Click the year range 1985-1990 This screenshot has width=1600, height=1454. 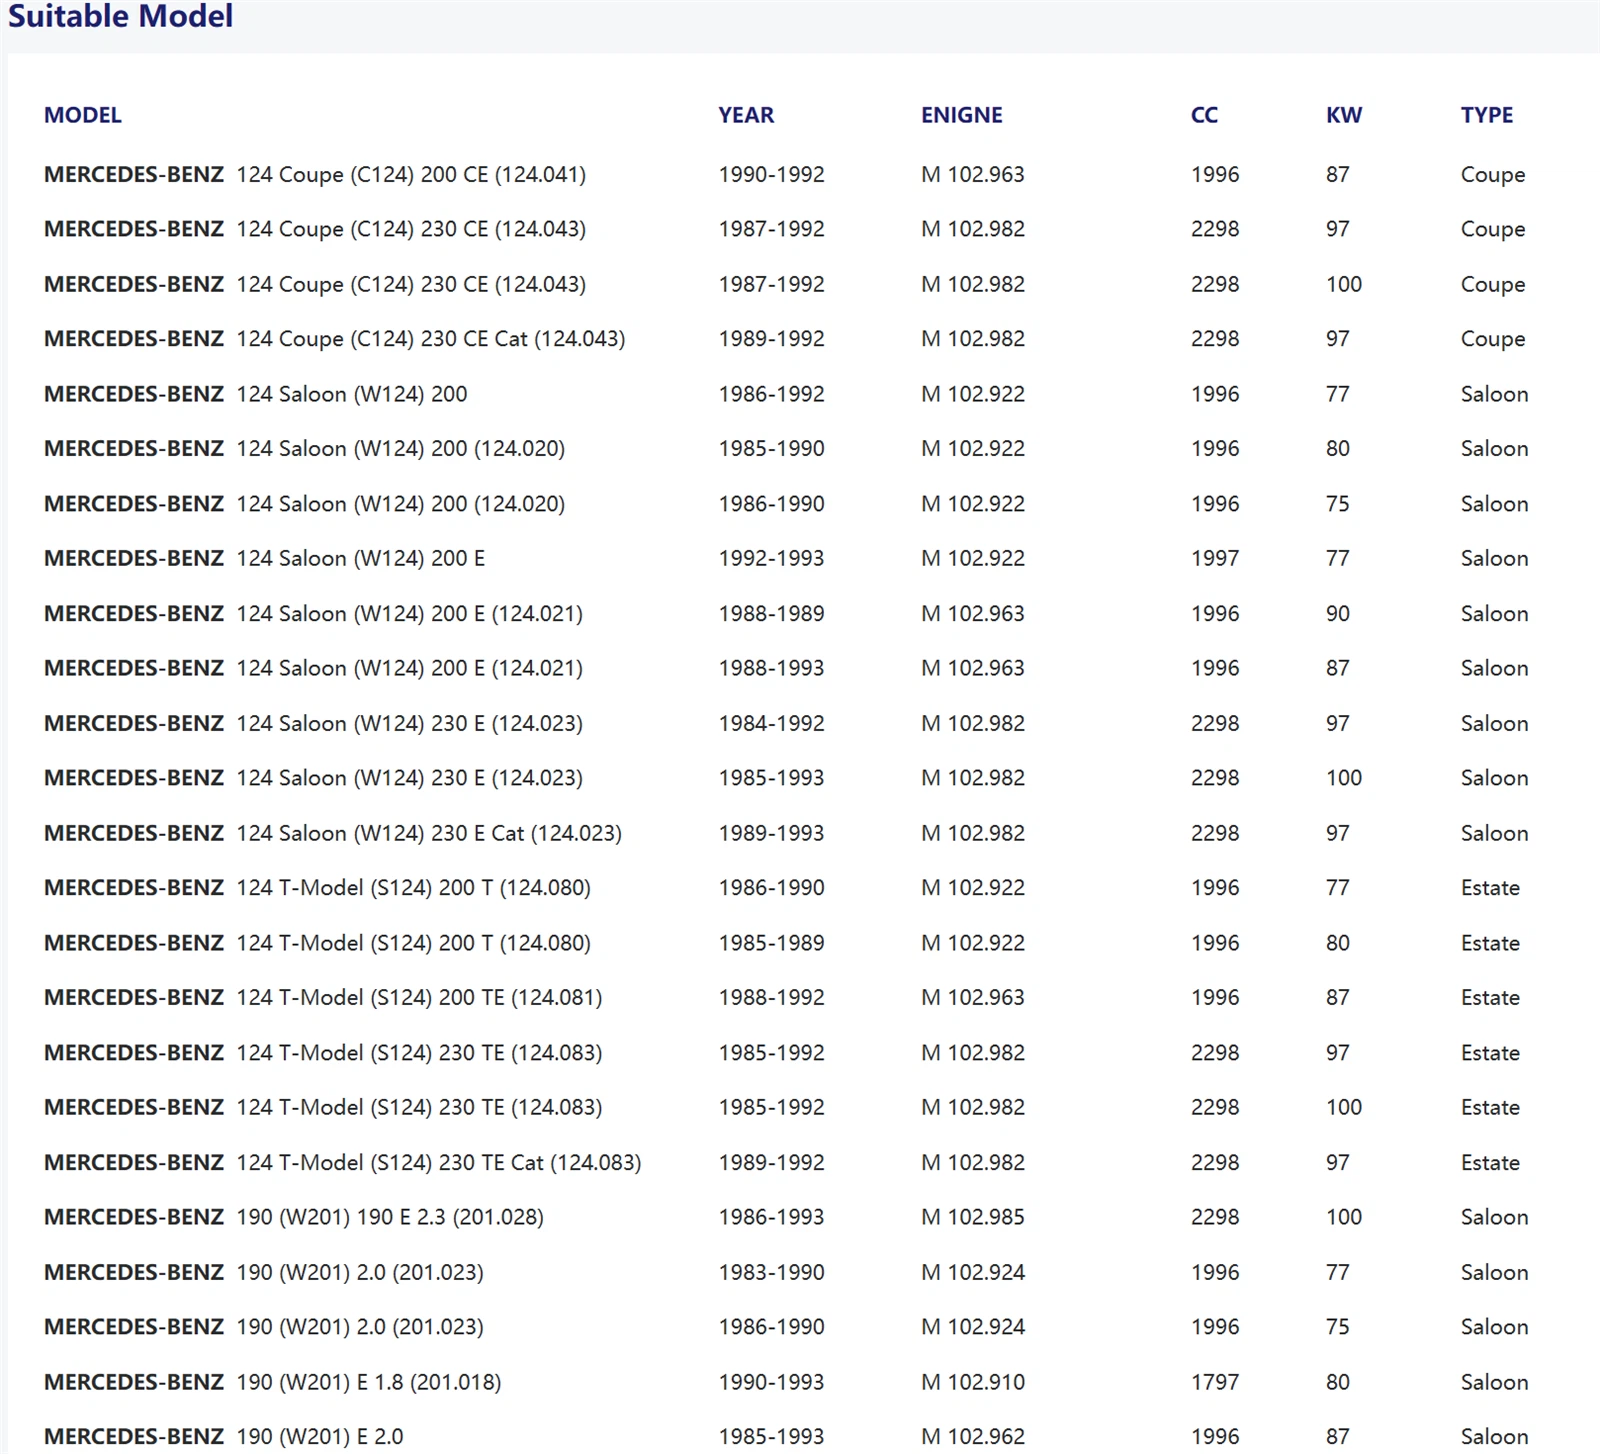pos(771,449)
